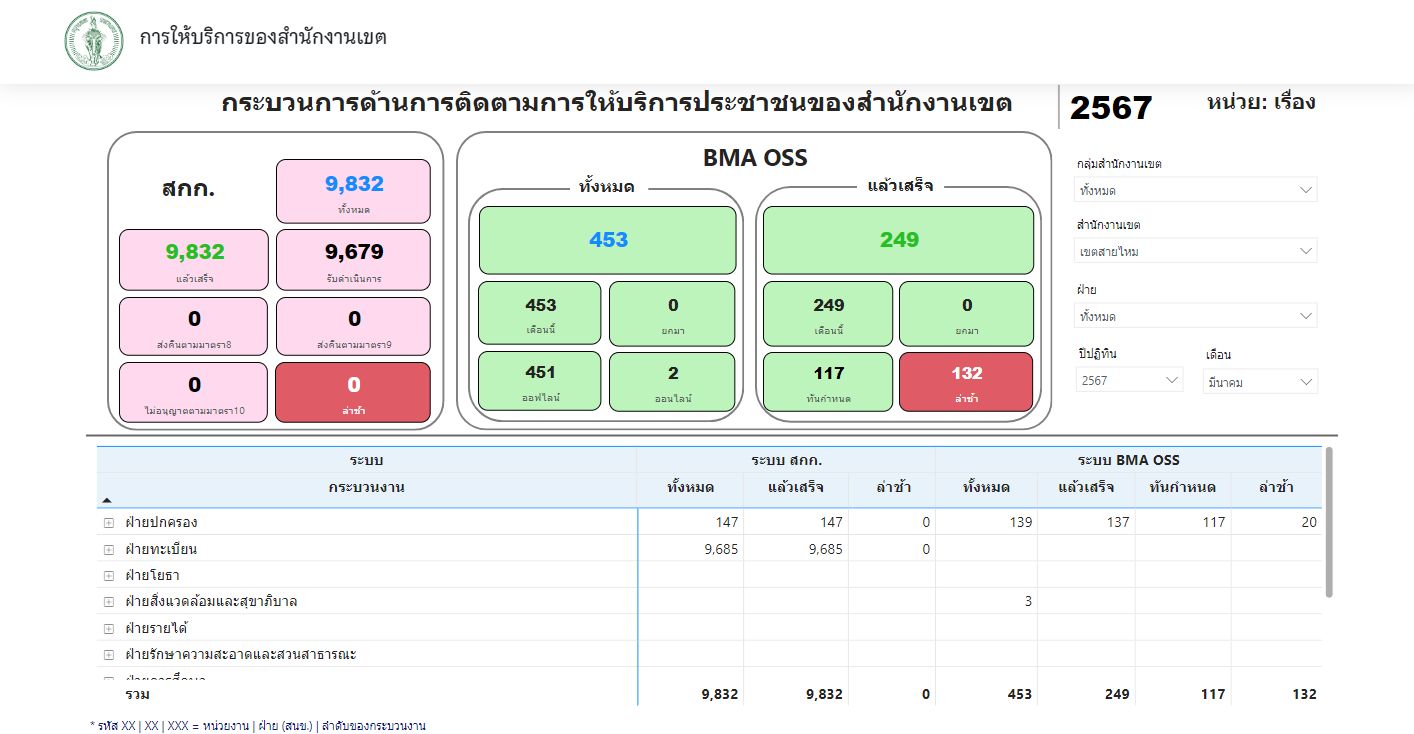1414x734 pixels.
Task: Click the large BMA OSS card showing blue 453
Action: pyautogui.click(x=608, y=240)
